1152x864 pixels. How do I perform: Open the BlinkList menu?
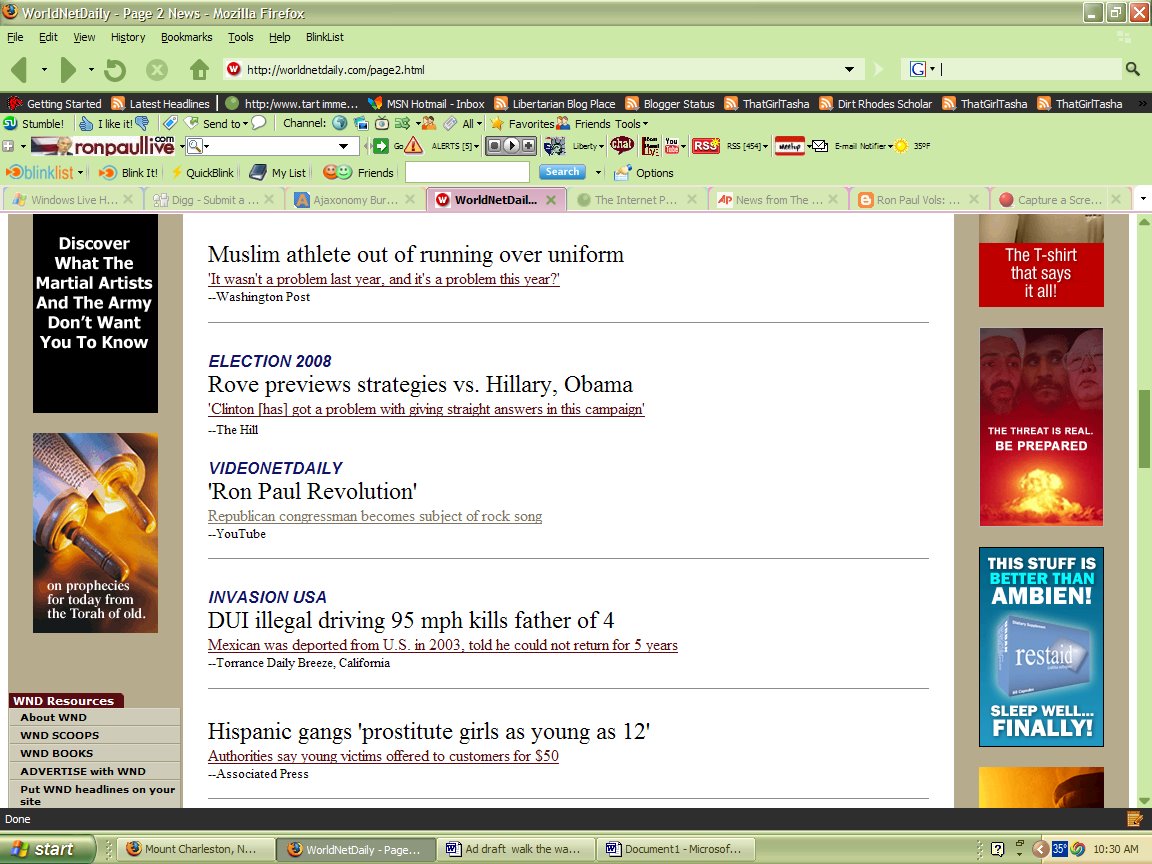coord(325,37)
